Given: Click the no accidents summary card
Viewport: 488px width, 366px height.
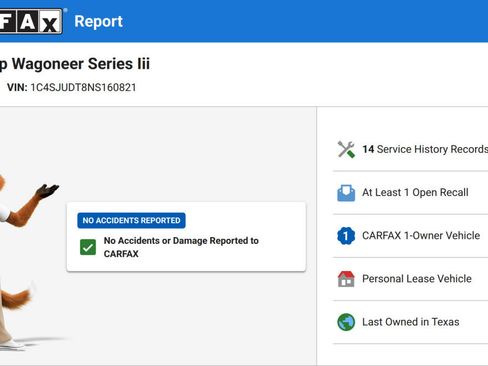Looking at the screenshot, I should tap(186, 237).
